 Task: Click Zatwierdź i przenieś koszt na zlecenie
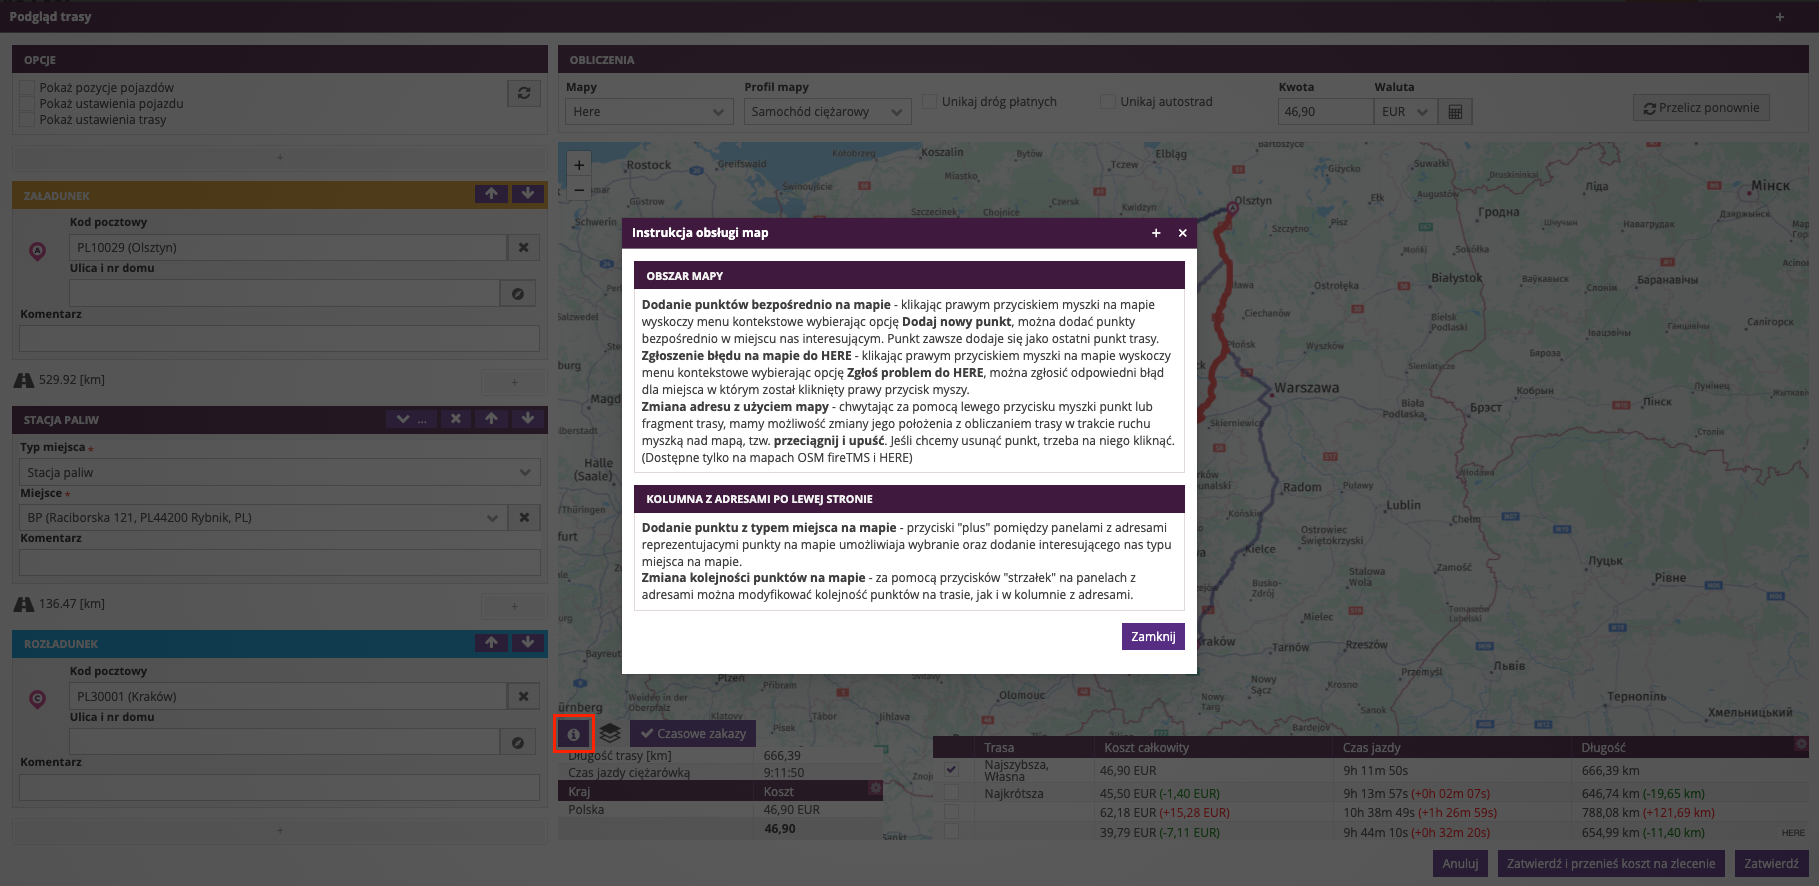tap(1610, 864)
